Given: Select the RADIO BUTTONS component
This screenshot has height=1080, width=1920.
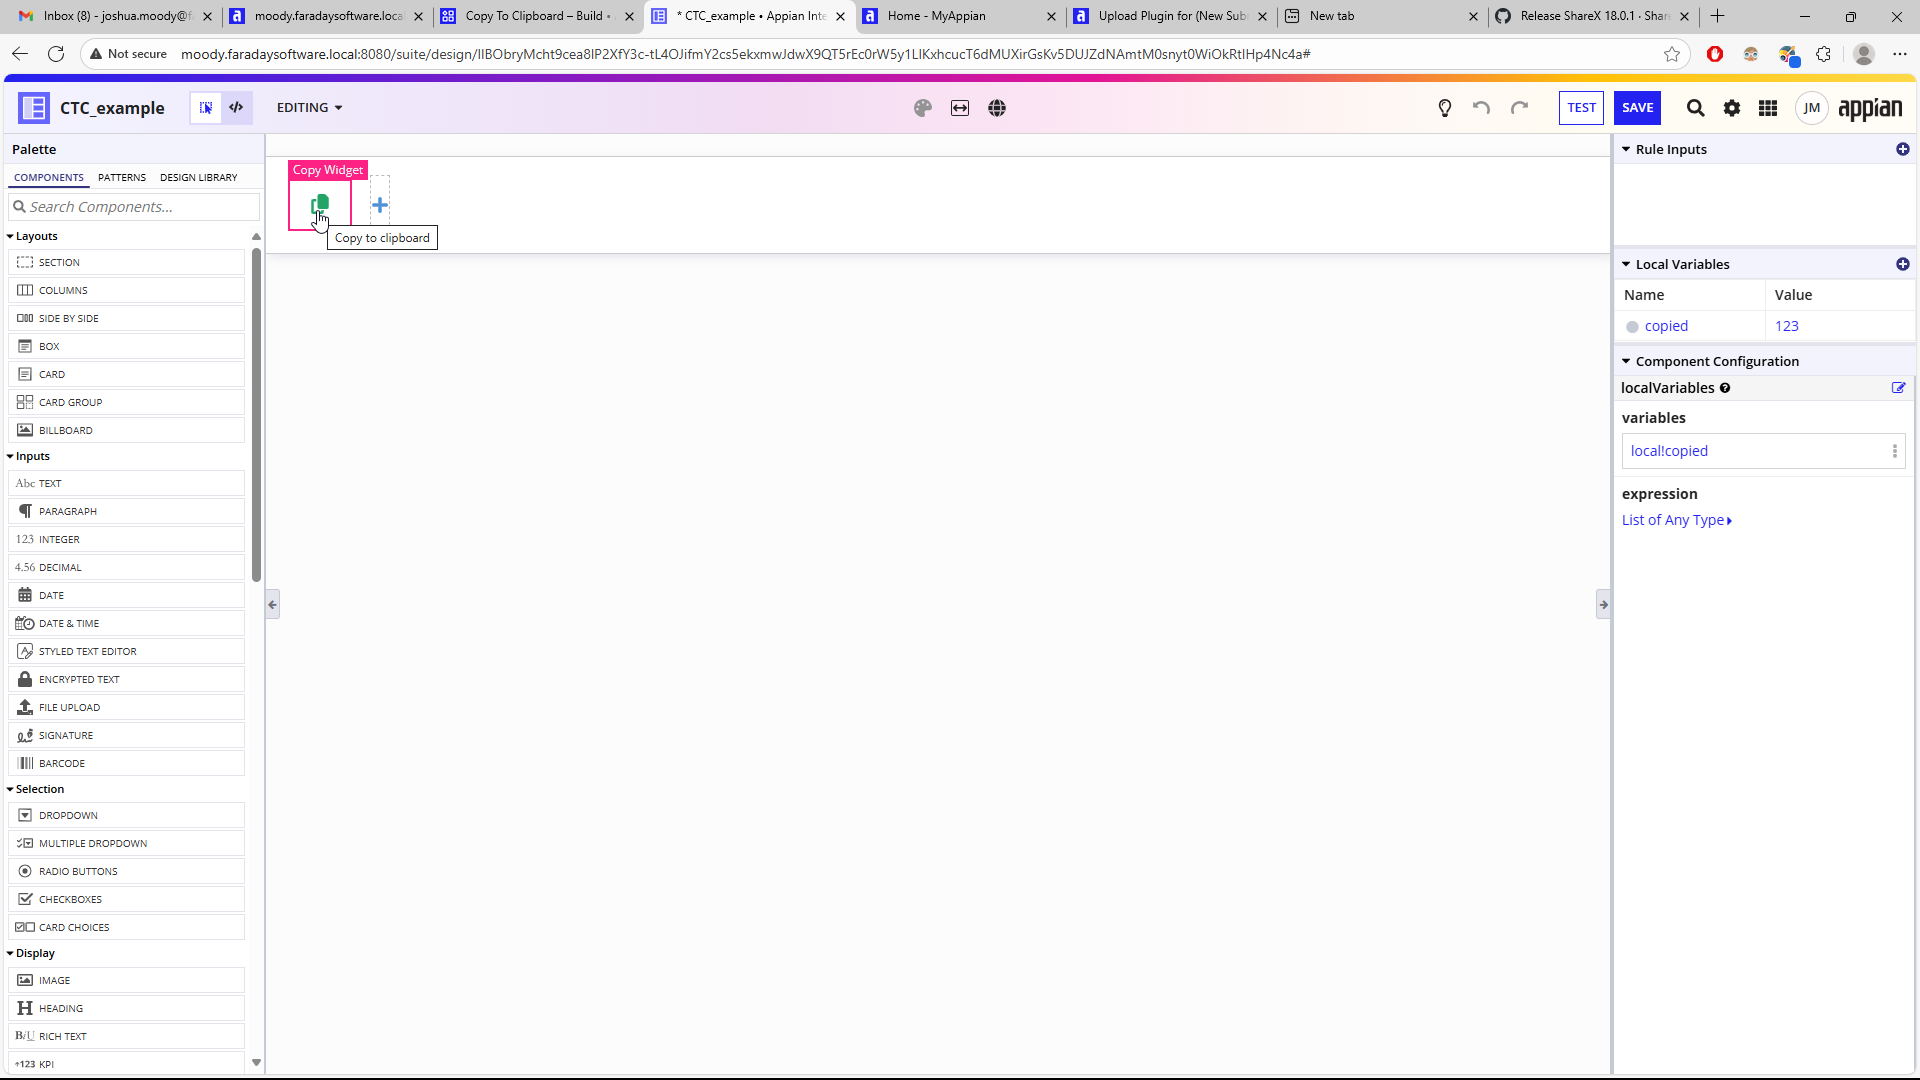Looking at the screenshot, I should (126, 872).
